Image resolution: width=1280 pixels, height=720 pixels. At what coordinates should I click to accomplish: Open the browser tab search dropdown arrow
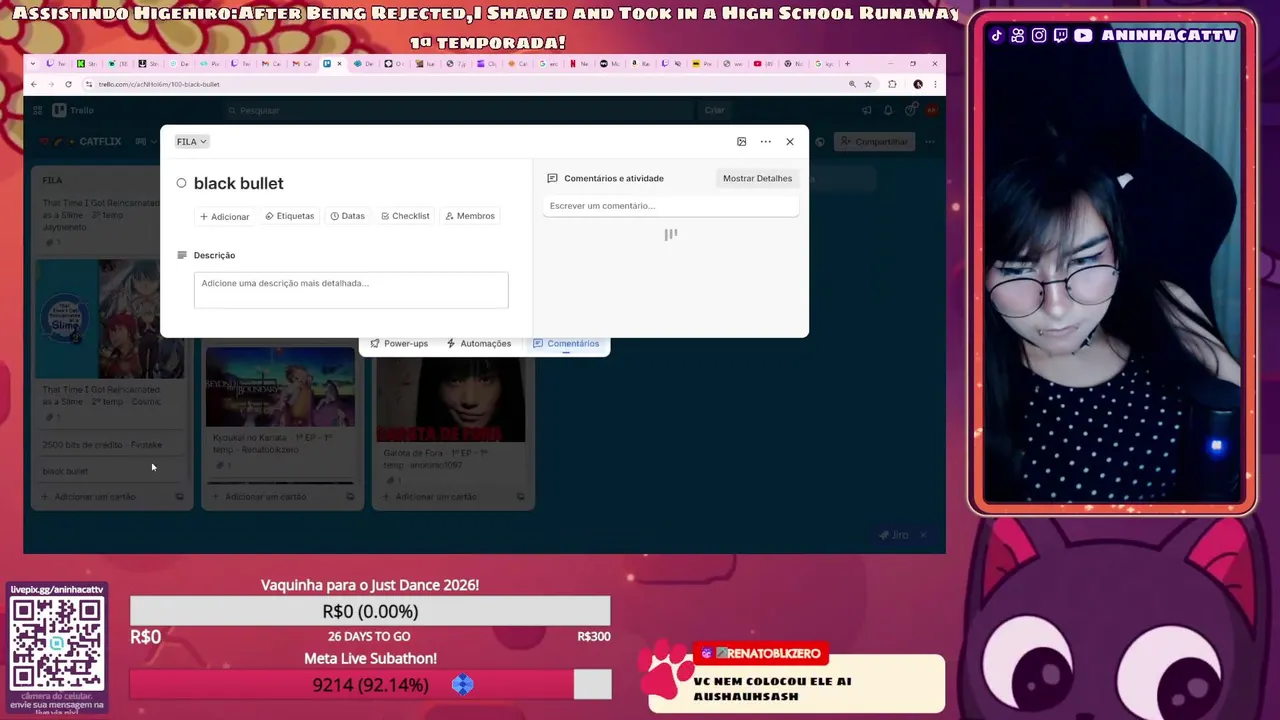(x=33, y=63)
